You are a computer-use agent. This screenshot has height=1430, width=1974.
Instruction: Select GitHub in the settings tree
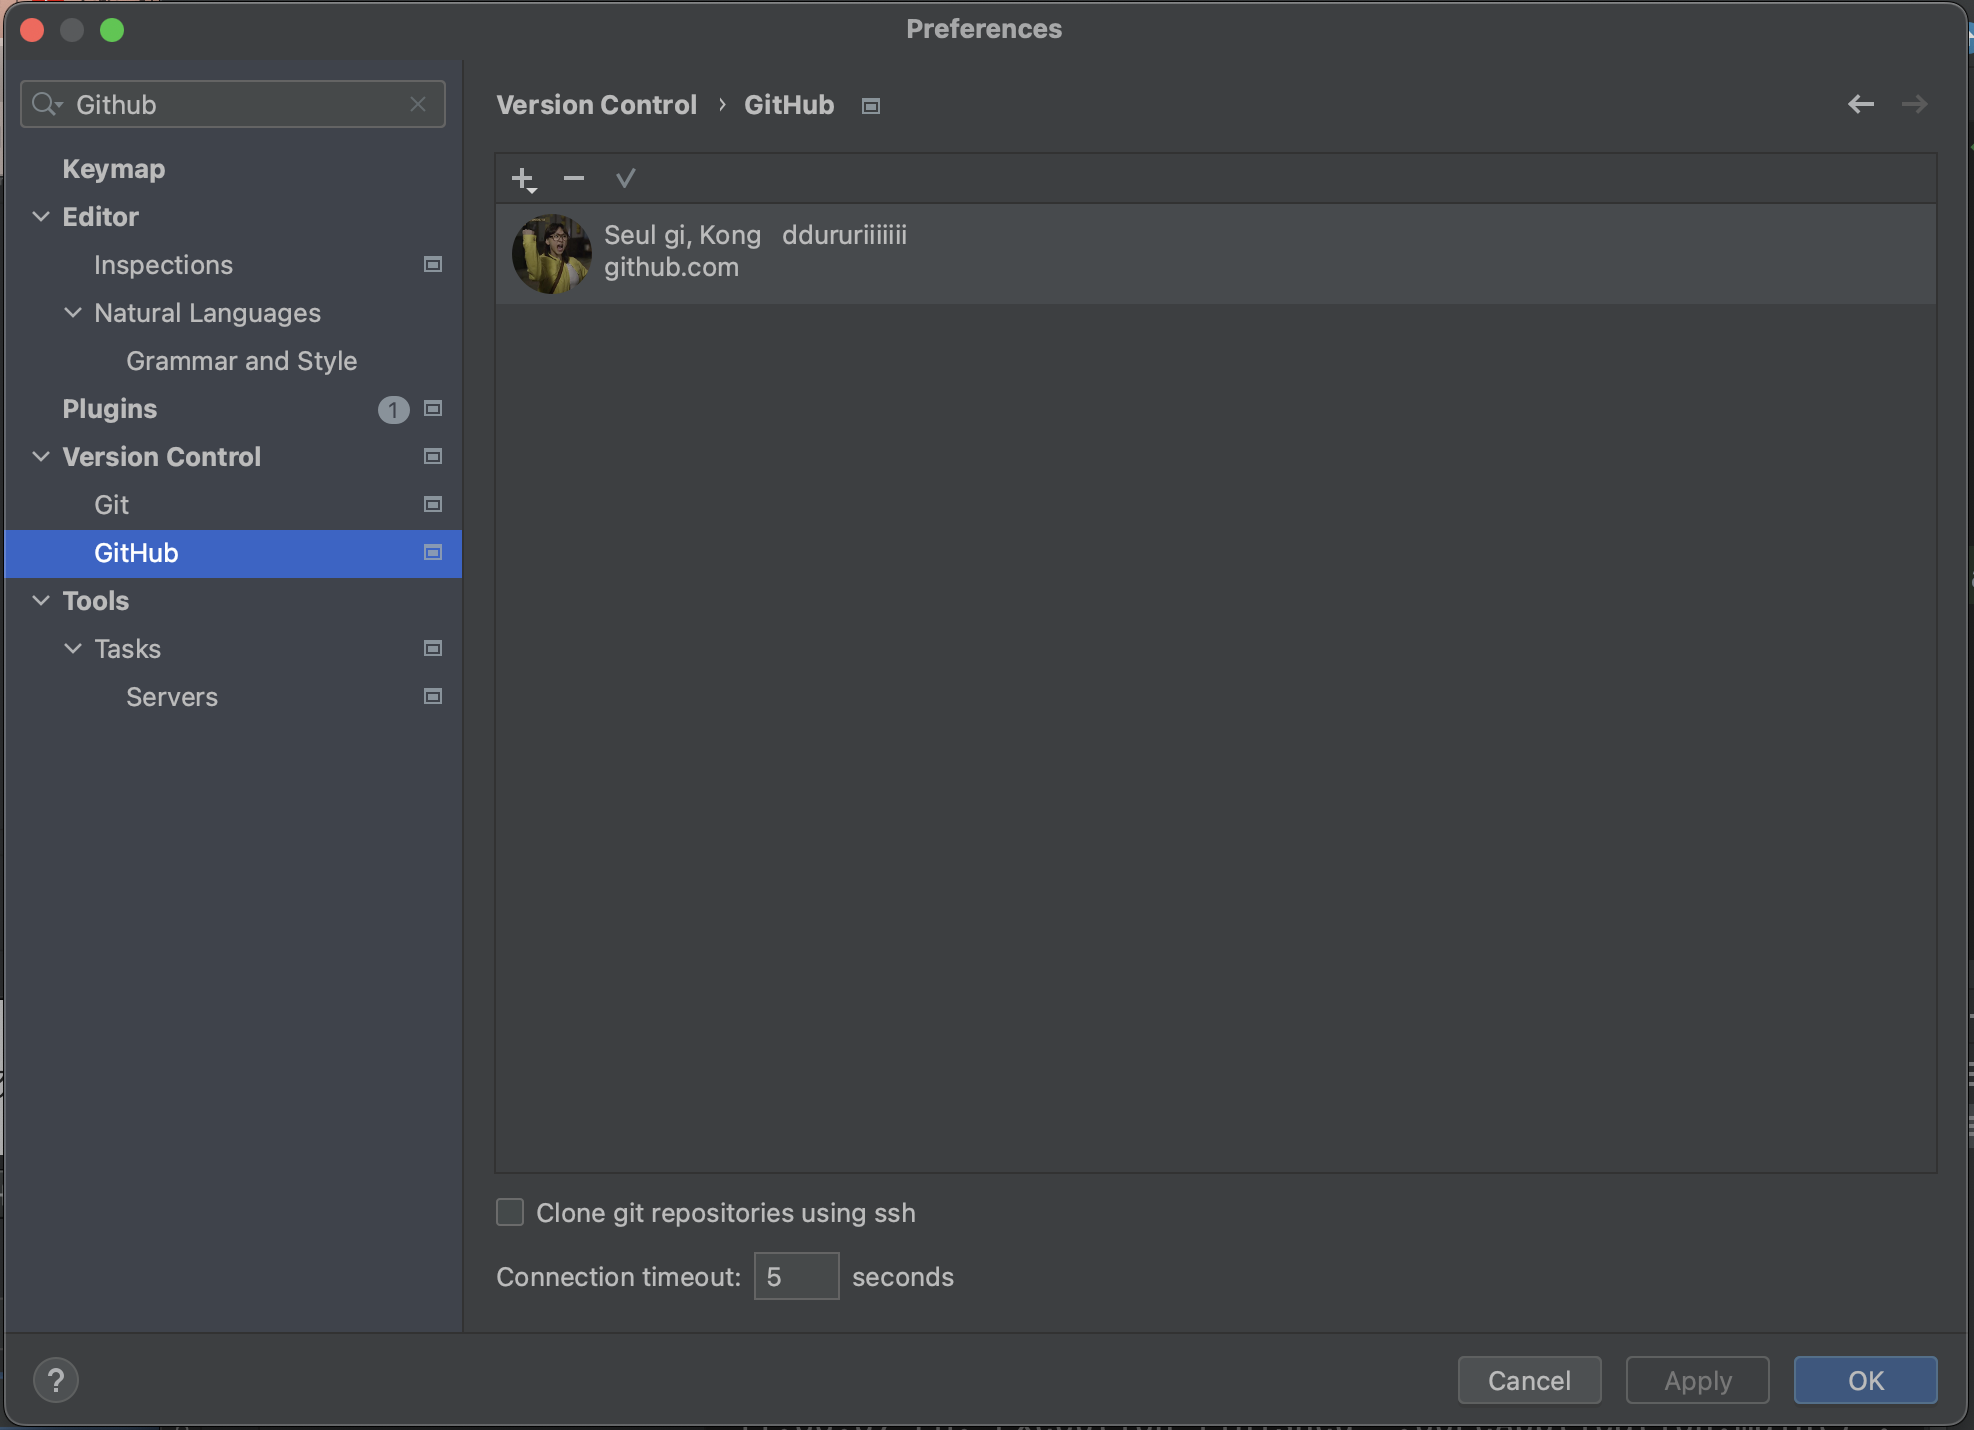click(x=234, y=553)
